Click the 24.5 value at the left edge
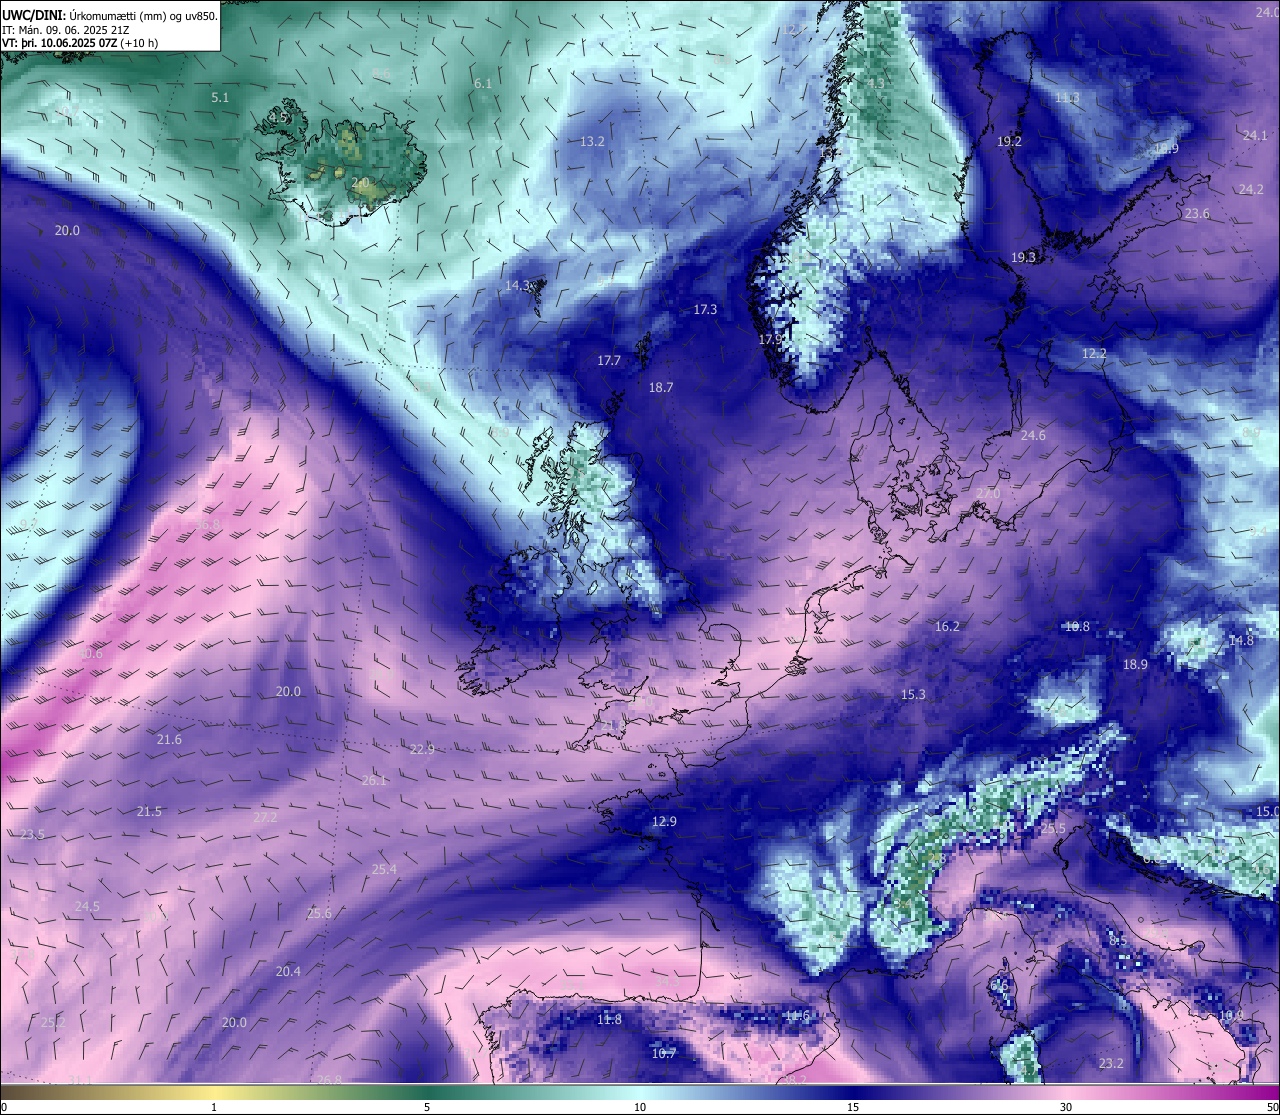Screen dimensions: 1280x1115 87,907
